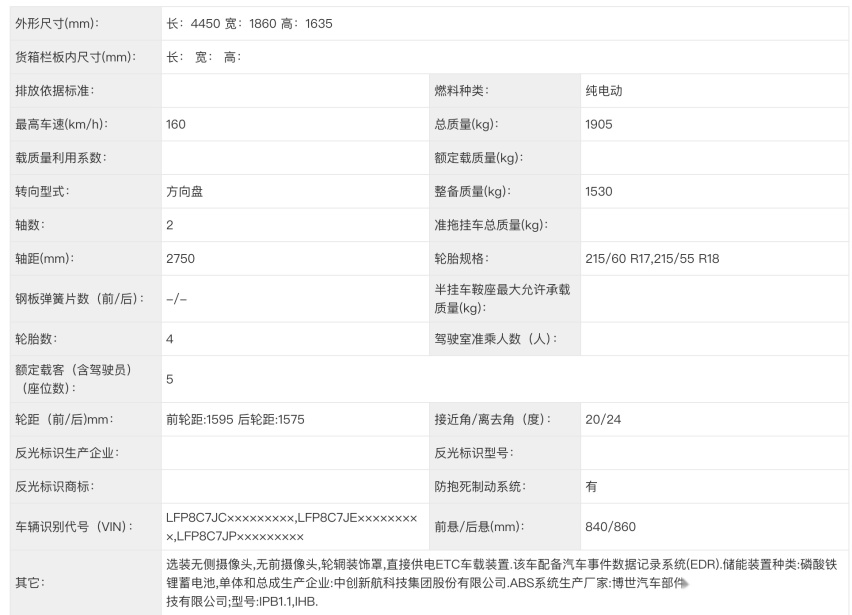Select the 其它 remarks paragraph text
This screenshot has width=852, height=615.
click(x=502, y=583)
